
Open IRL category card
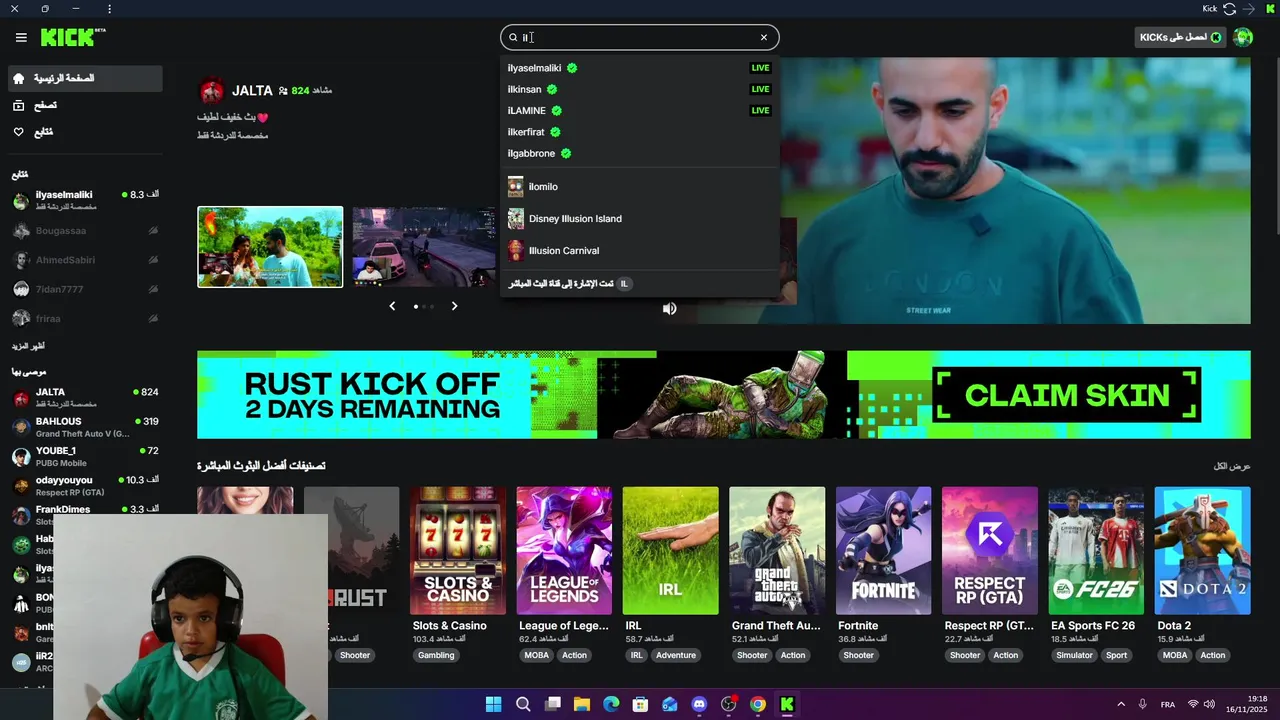pyautogui.click(x=670, y=551)
